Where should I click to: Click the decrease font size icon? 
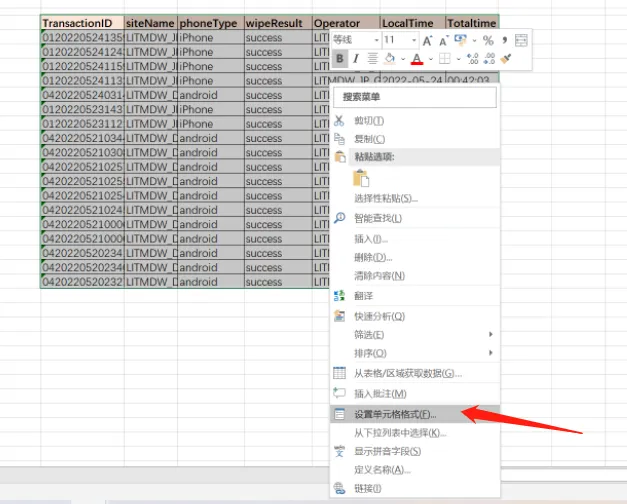tap(443, 40)
